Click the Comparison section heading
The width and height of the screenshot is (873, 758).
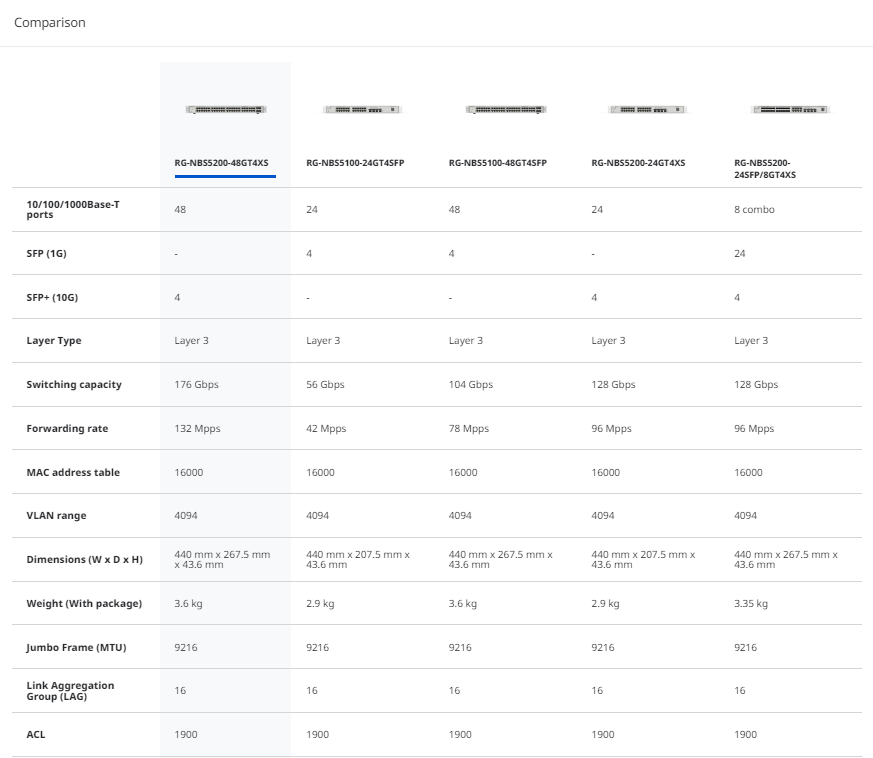point(50,22)
